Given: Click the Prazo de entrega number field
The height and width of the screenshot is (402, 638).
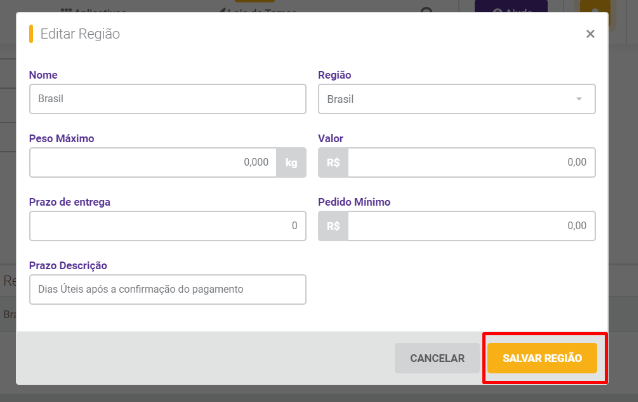Looking at the screenshot, I should click(x=168, y=226).
